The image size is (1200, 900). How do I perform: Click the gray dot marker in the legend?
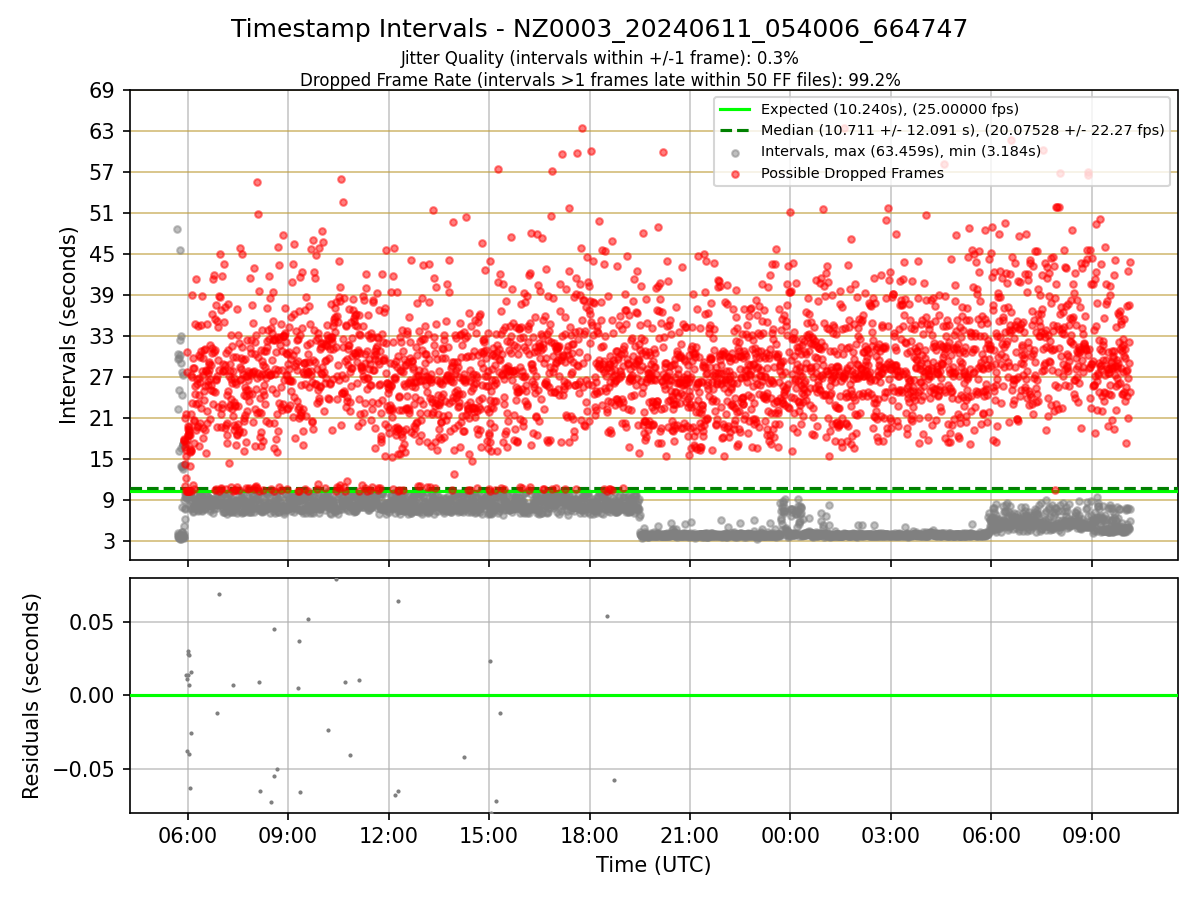click(x=735, y=153)
